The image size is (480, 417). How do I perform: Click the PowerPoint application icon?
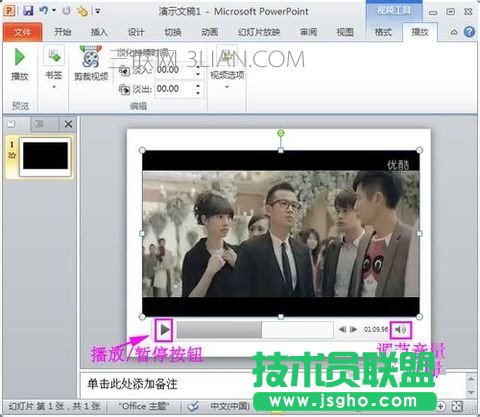(9, 11)
